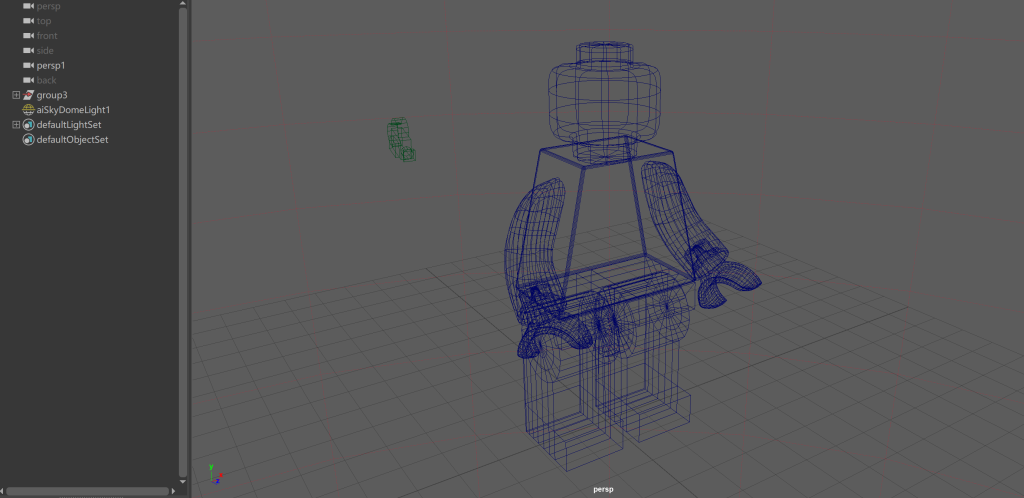
Task: Click the defaultLightSet set icon
Action: click(28, 125)
